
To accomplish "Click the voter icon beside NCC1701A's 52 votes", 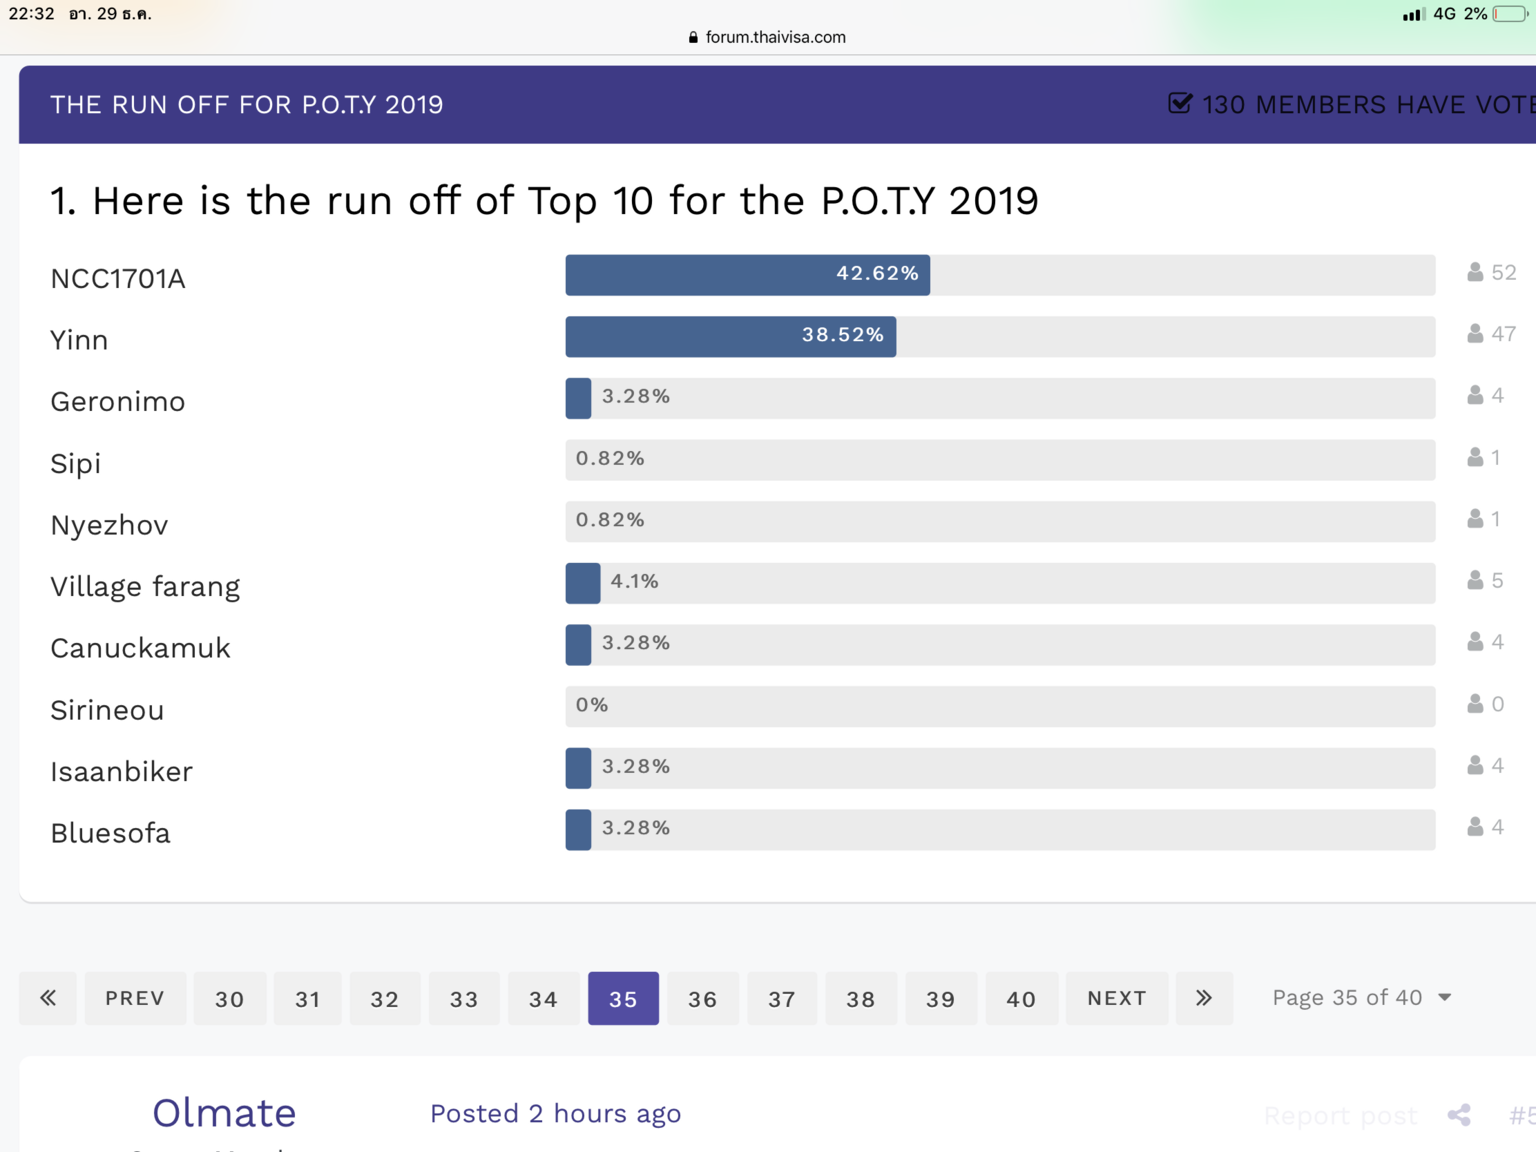I will 1475,272.
